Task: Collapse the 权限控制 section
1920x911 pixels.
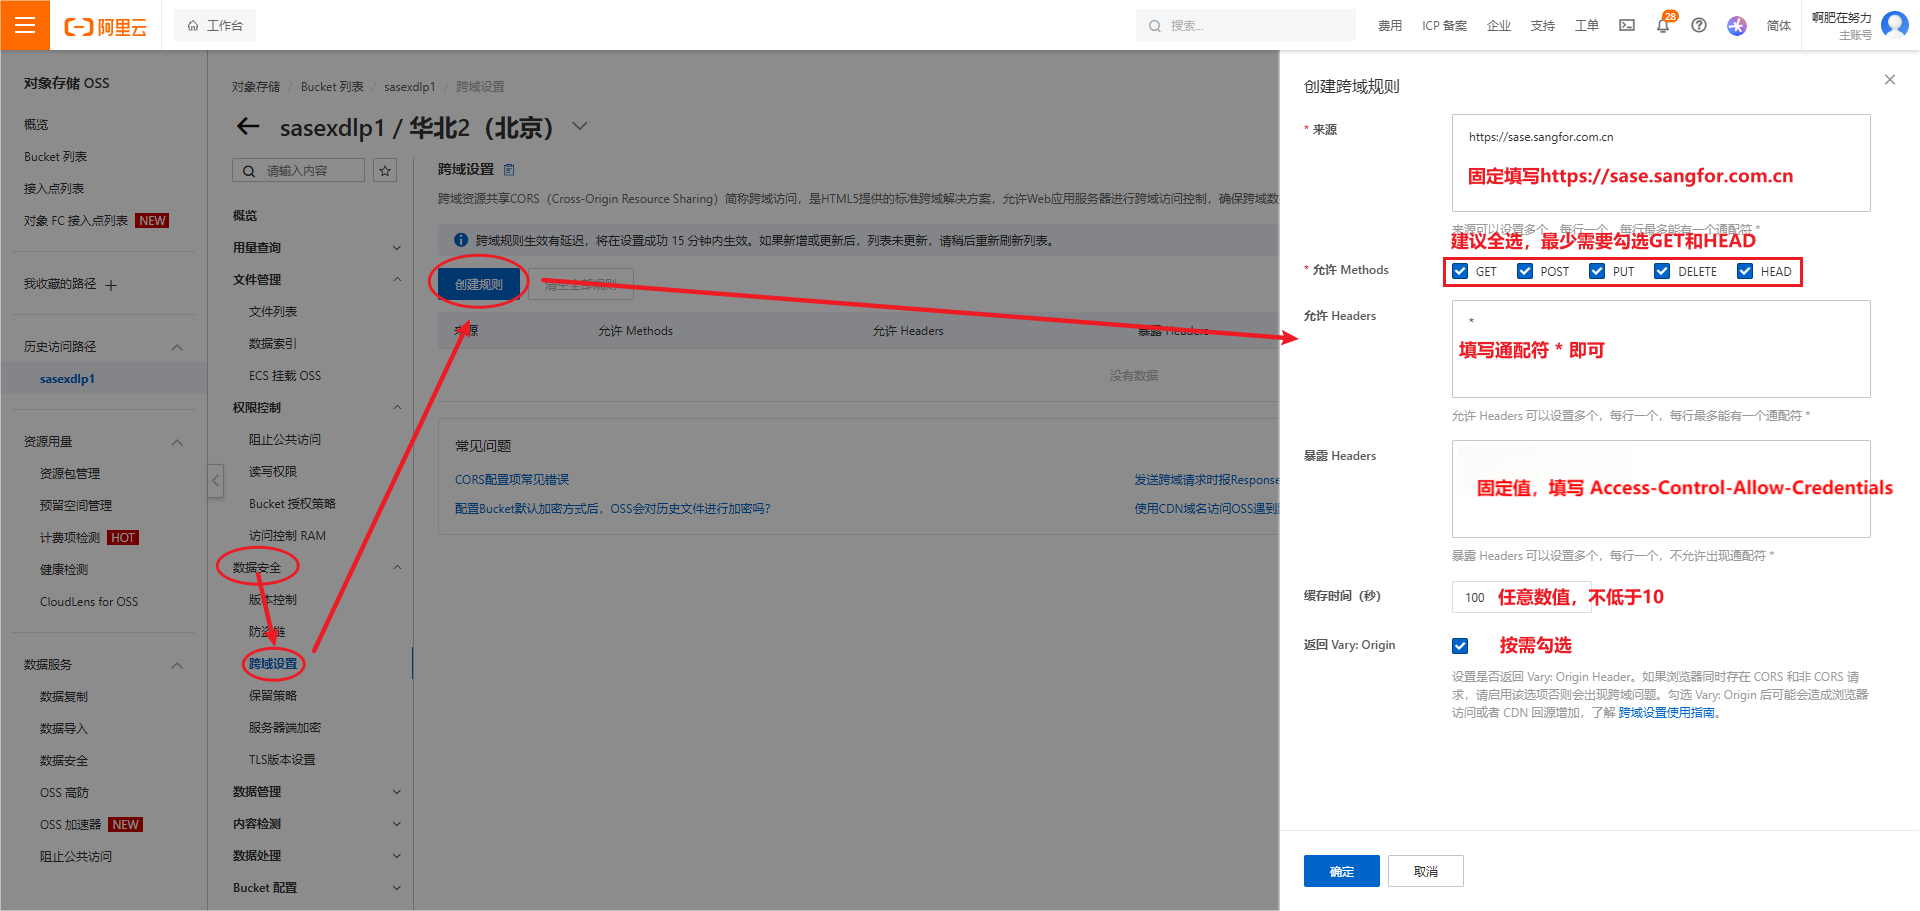Action: [397, 408]
